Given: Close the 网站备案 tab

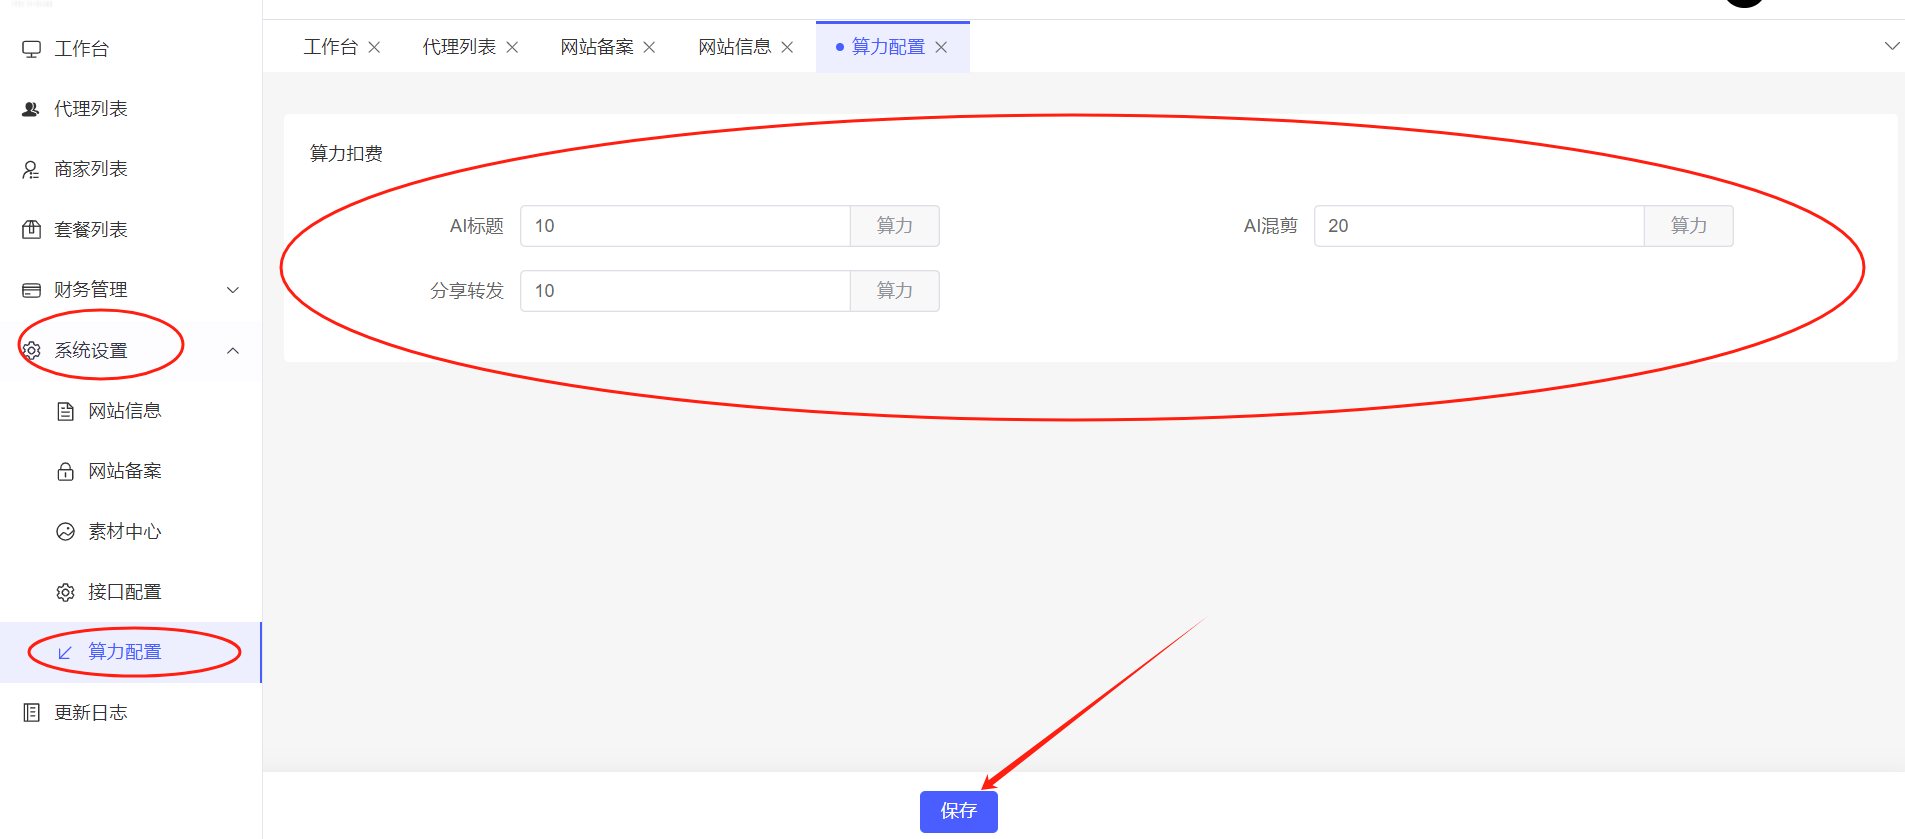Looking at the screenshot, I should coord(649,47).
